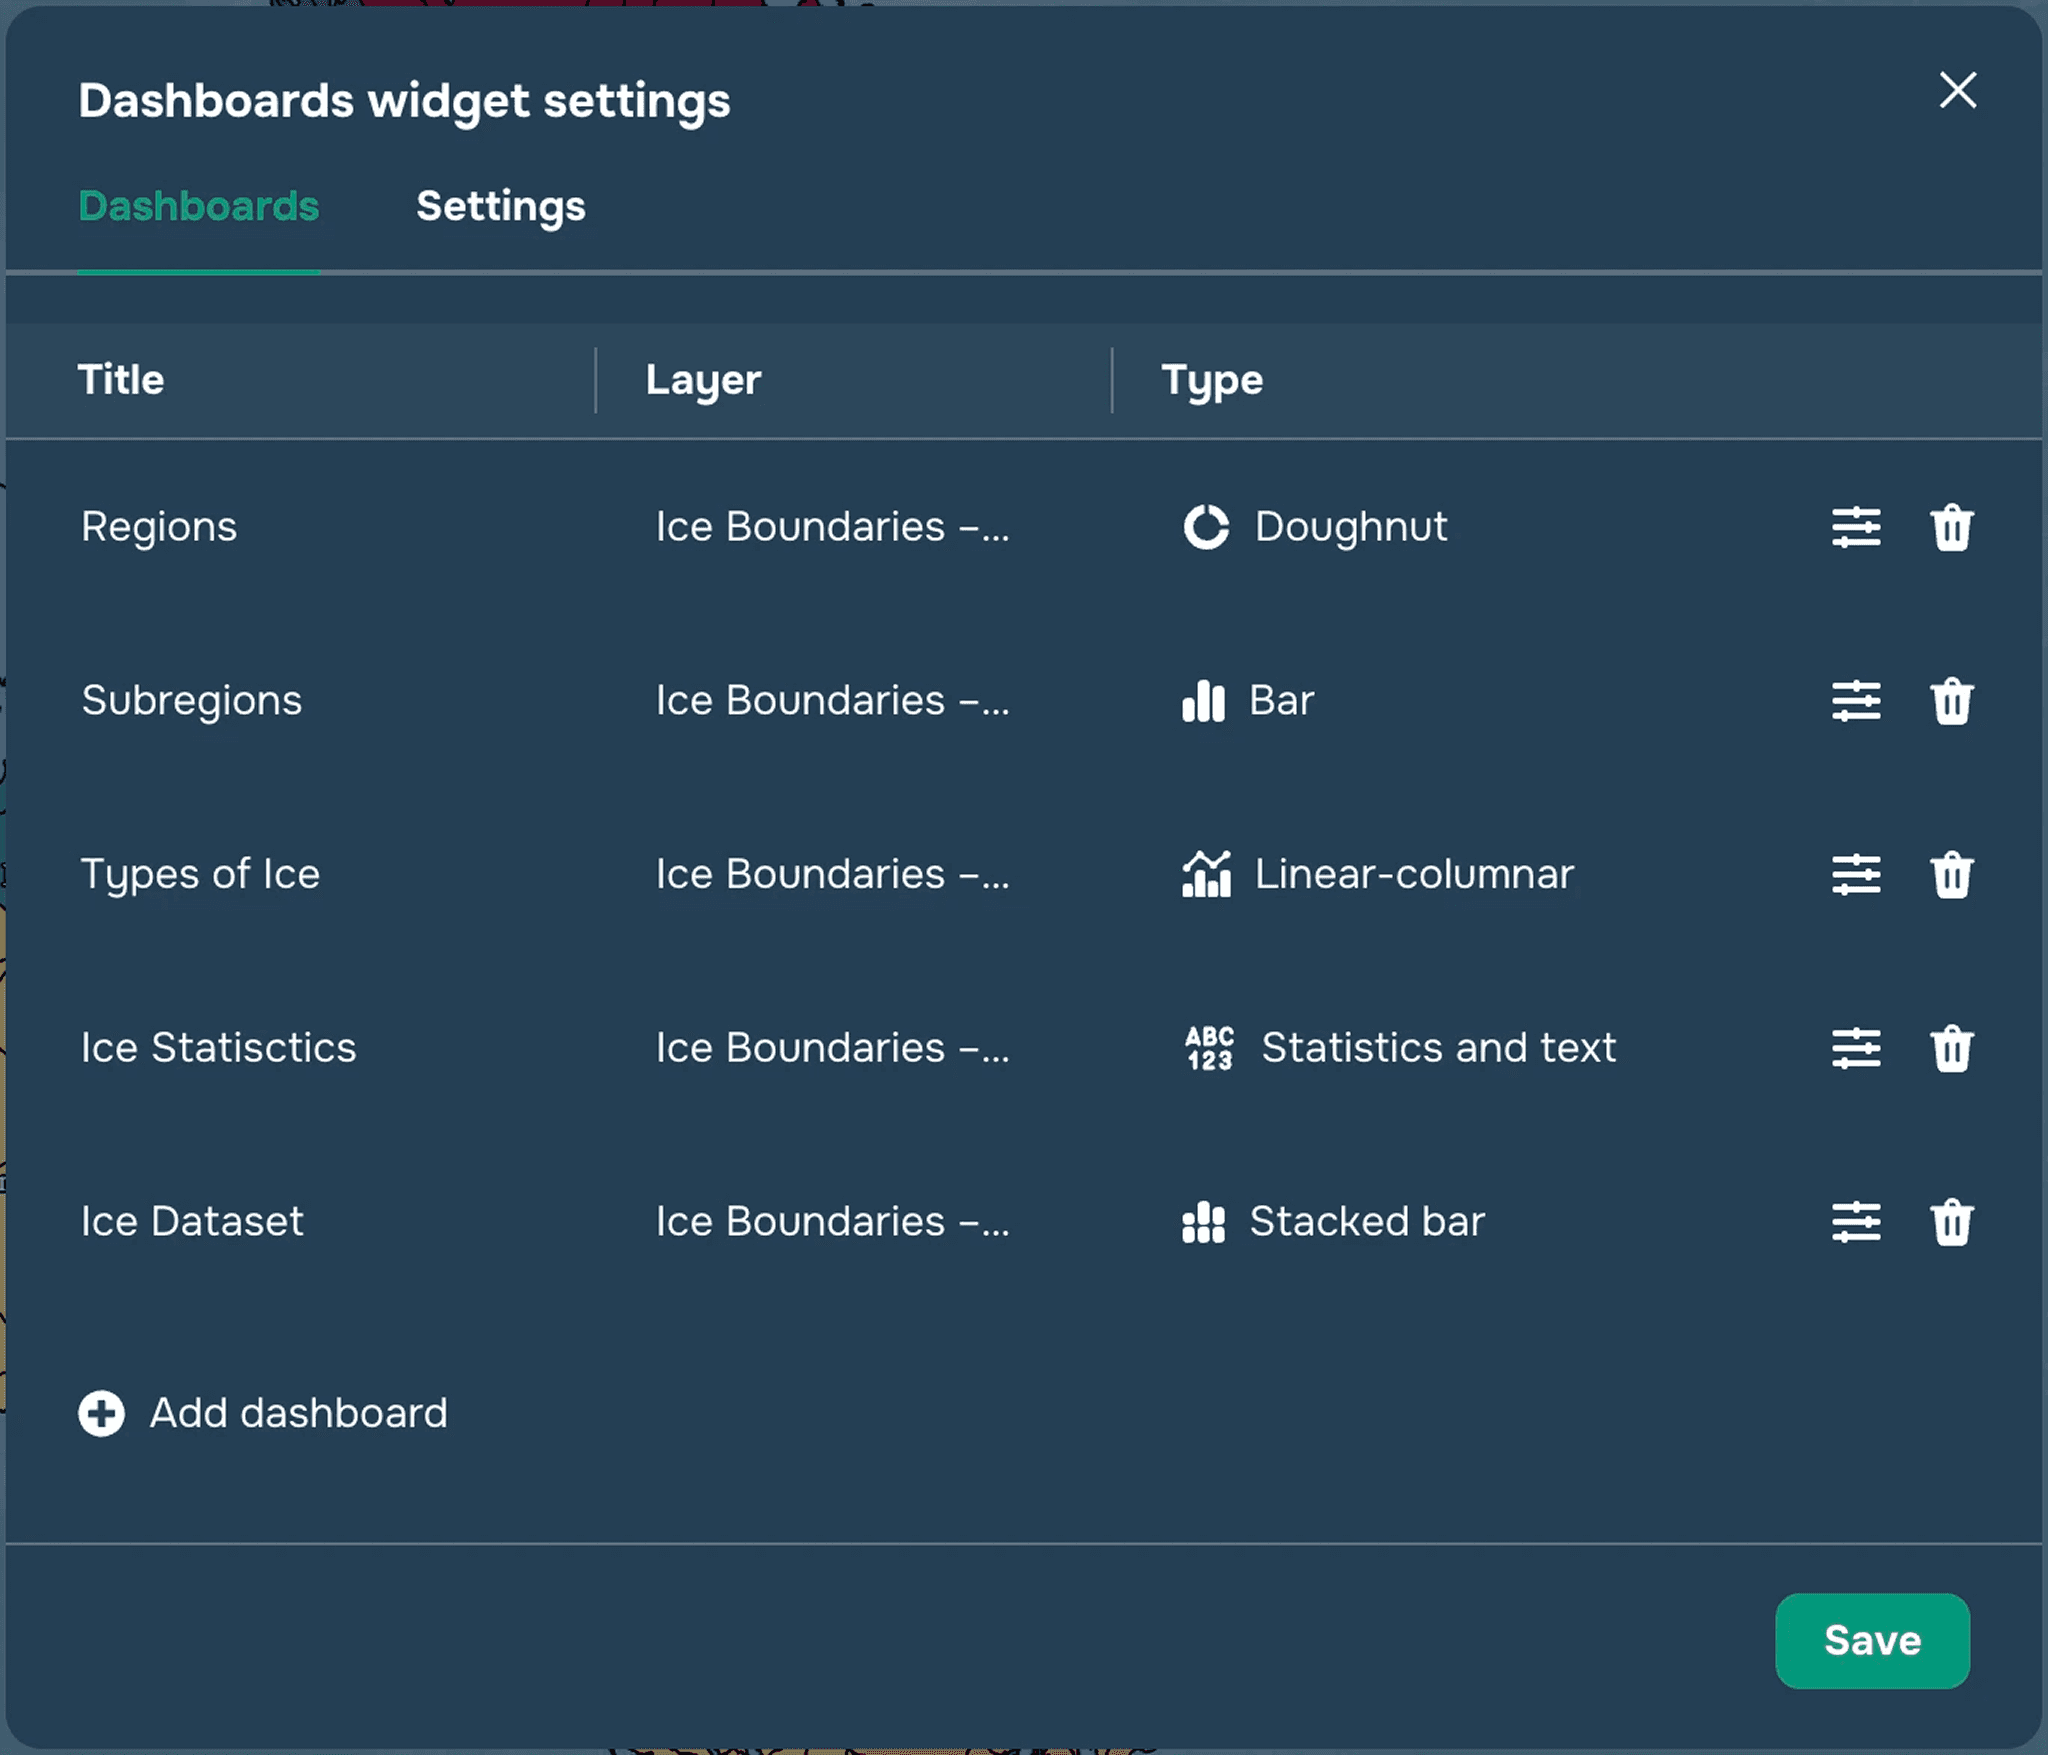
Task: Select the Ice Dataset row title
Action: [192, 1222]
